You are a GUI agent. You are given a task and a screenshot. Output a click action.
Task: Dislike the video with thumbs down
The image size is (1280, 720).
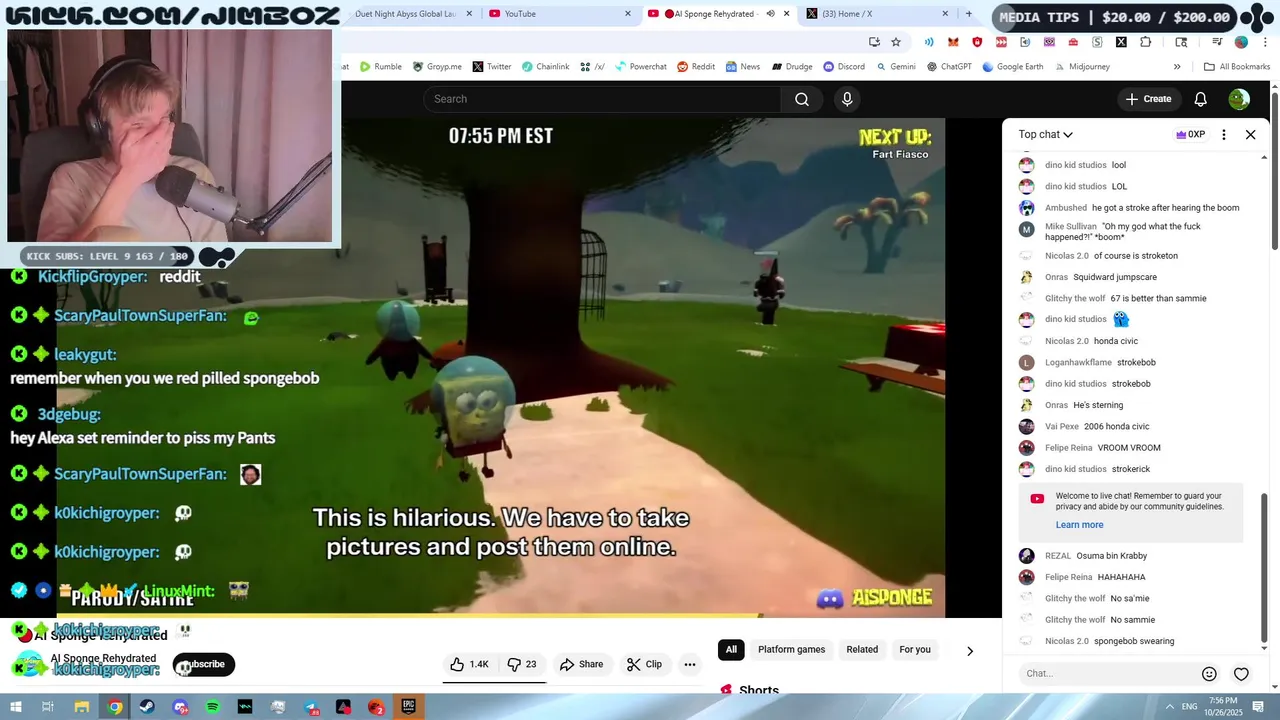[x=523, y=664]
